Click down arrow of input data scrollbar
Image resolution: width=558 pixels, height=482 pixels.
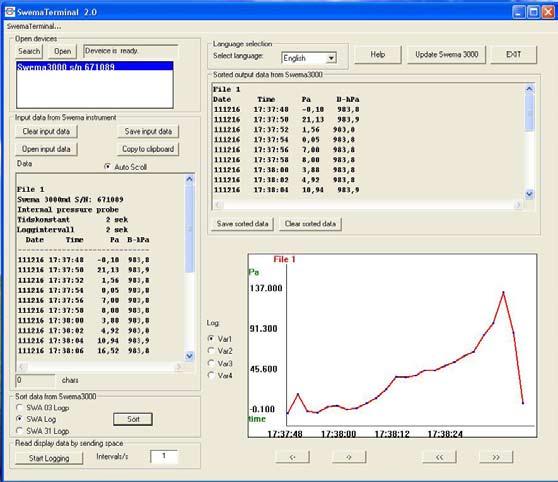pyautogui.click(x=189, y=356)
